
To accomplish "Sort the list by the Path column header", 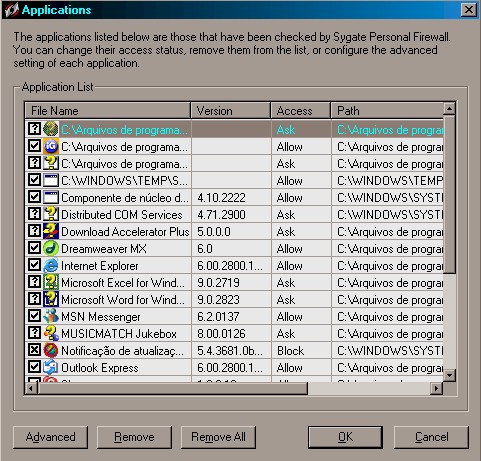I will [x=387, y=111].
